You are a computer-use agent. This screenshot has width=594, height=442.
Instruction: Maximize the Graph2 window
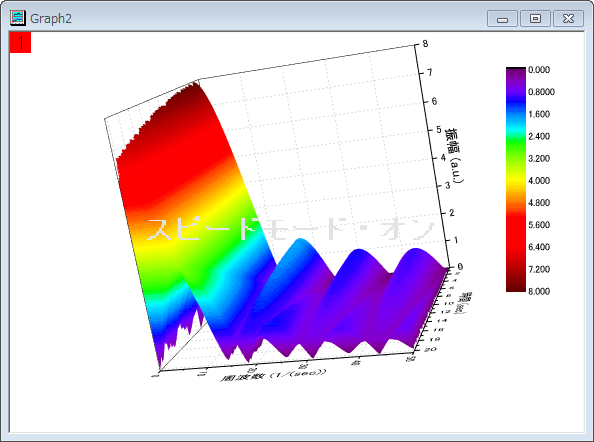[x=535, y=19]
